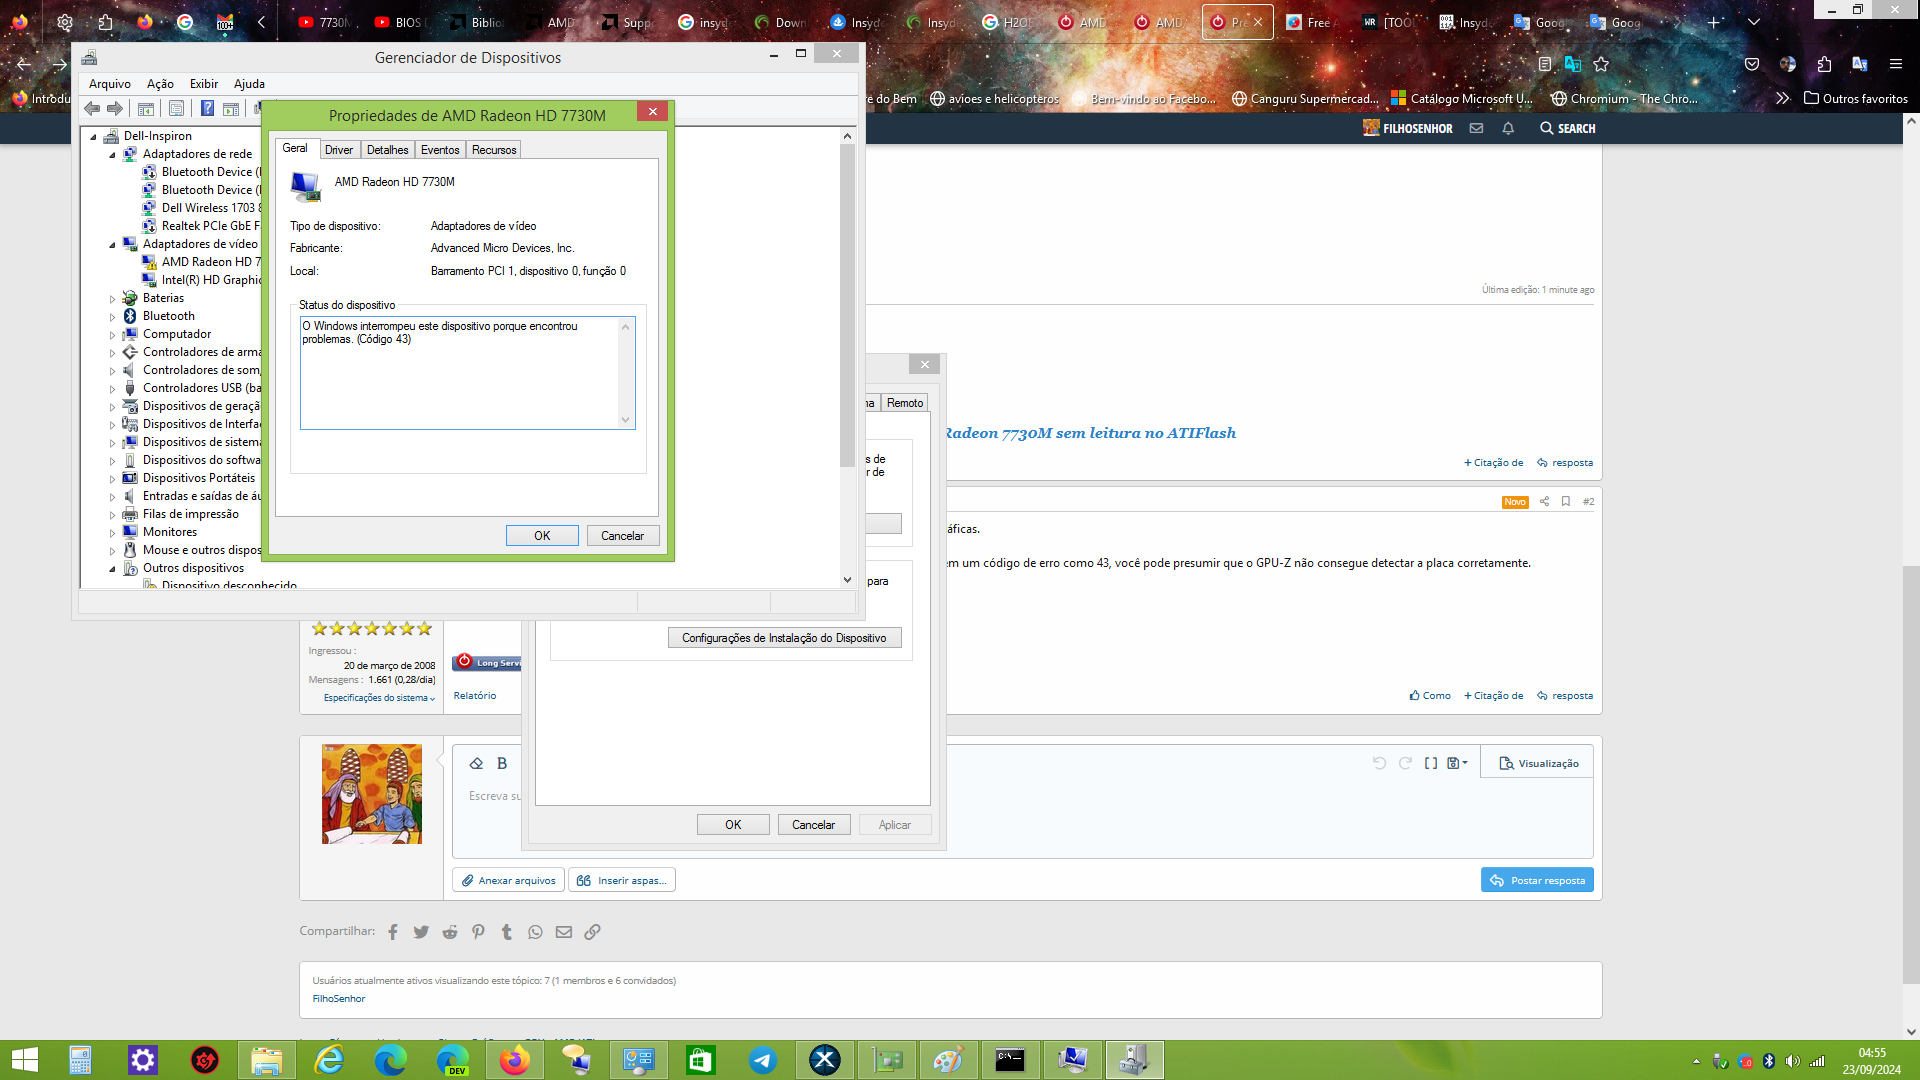The height and width of the screenshot is (1080, 1920).
Task: Expand the Baterias node
Action: click(112, 299)
